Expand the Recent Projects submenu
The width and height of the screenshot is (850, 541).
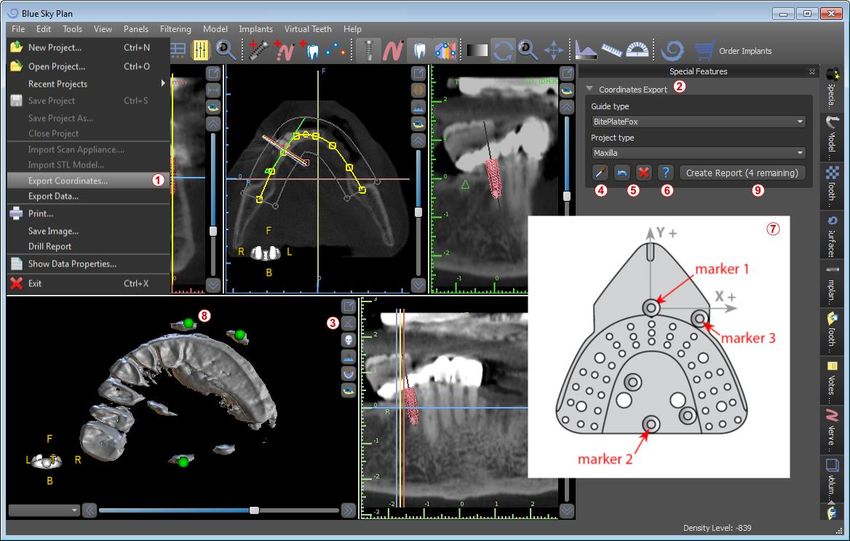88,83
